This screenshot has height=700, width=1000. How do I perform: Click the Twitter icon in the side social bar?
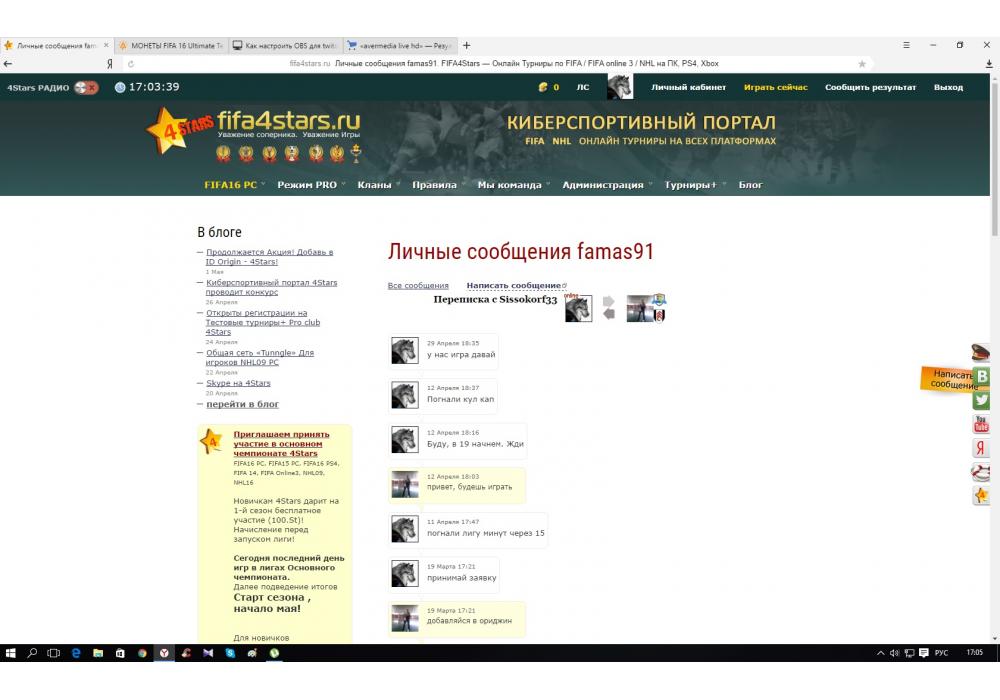pos(982,400)
